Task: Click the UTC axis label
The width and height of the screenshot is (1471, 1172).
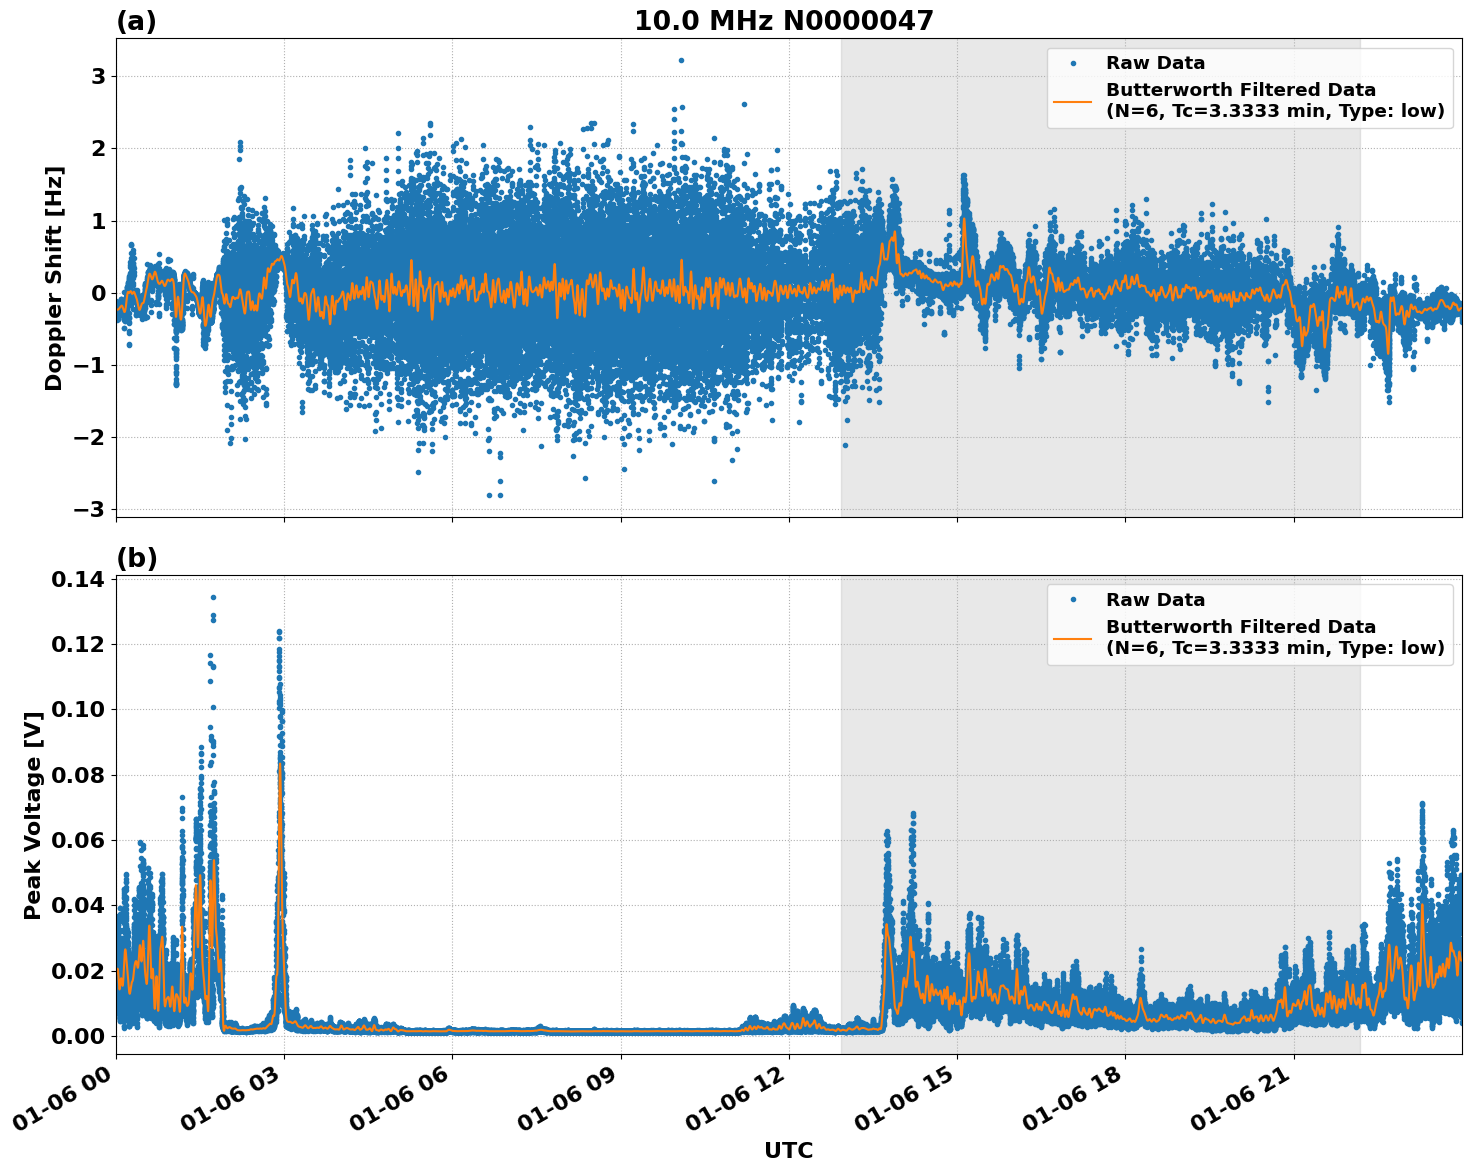Action: coord(788,1150)
